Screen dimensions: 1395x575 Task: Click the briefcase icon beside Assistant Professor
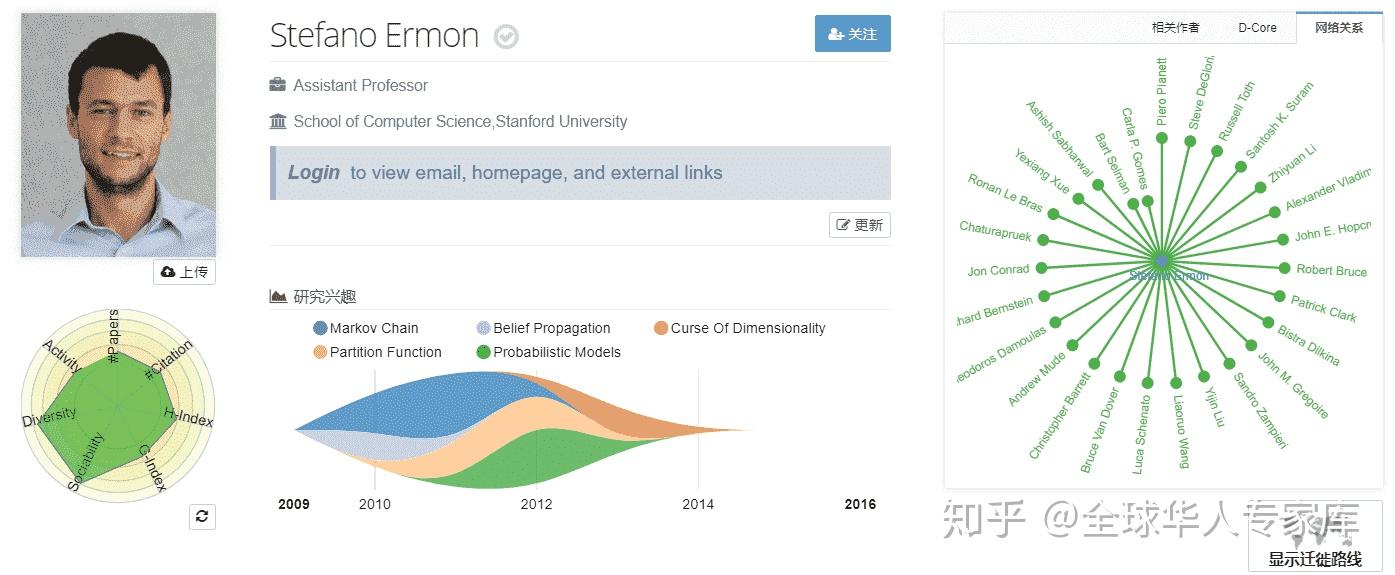pyautogui.click(x=278, y=85)
